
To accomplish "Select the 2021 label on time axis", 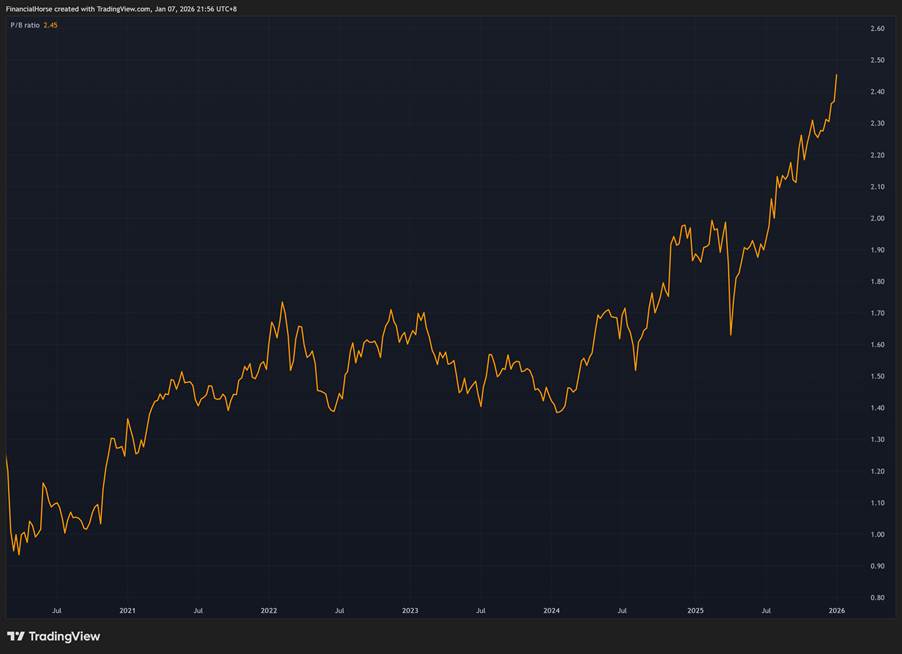I will (127, 609).
